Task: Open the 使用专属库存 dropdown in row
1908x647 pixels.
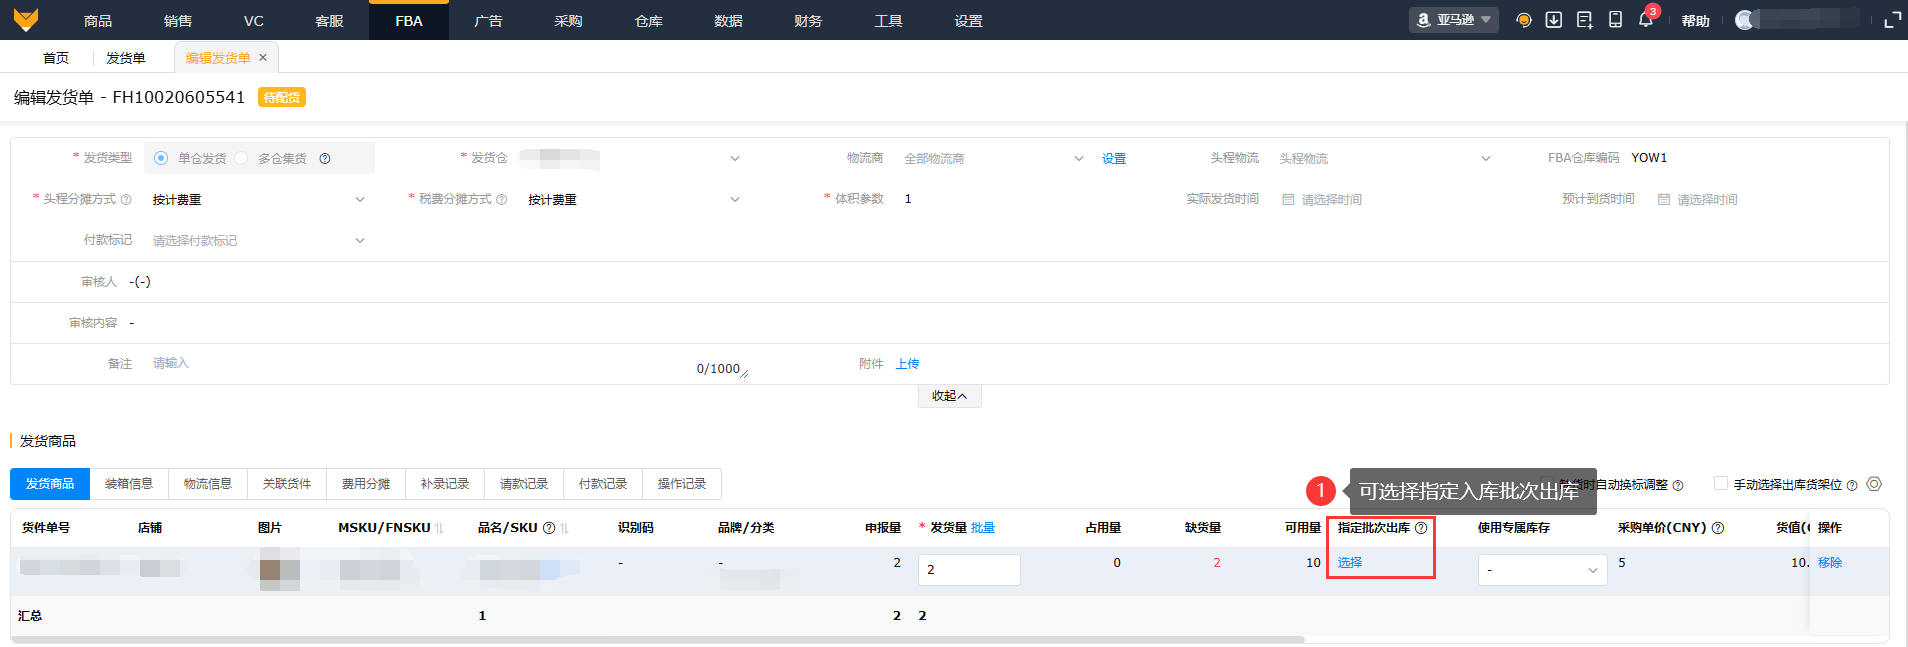Action: pyautogui.click(x=1542, y=570)
